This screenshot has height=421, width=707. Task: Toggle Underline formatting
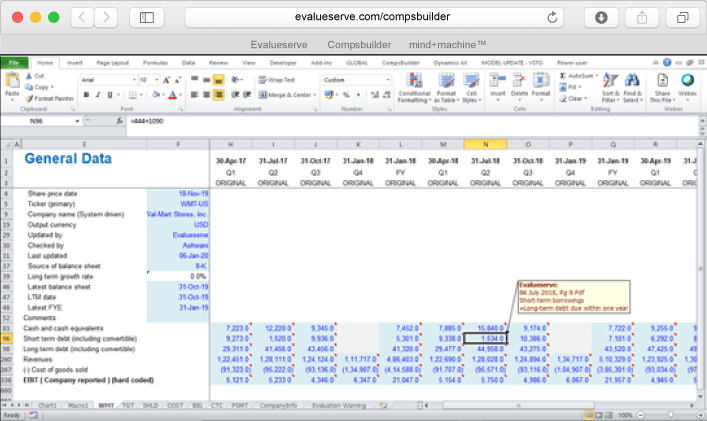click(110, 95)
